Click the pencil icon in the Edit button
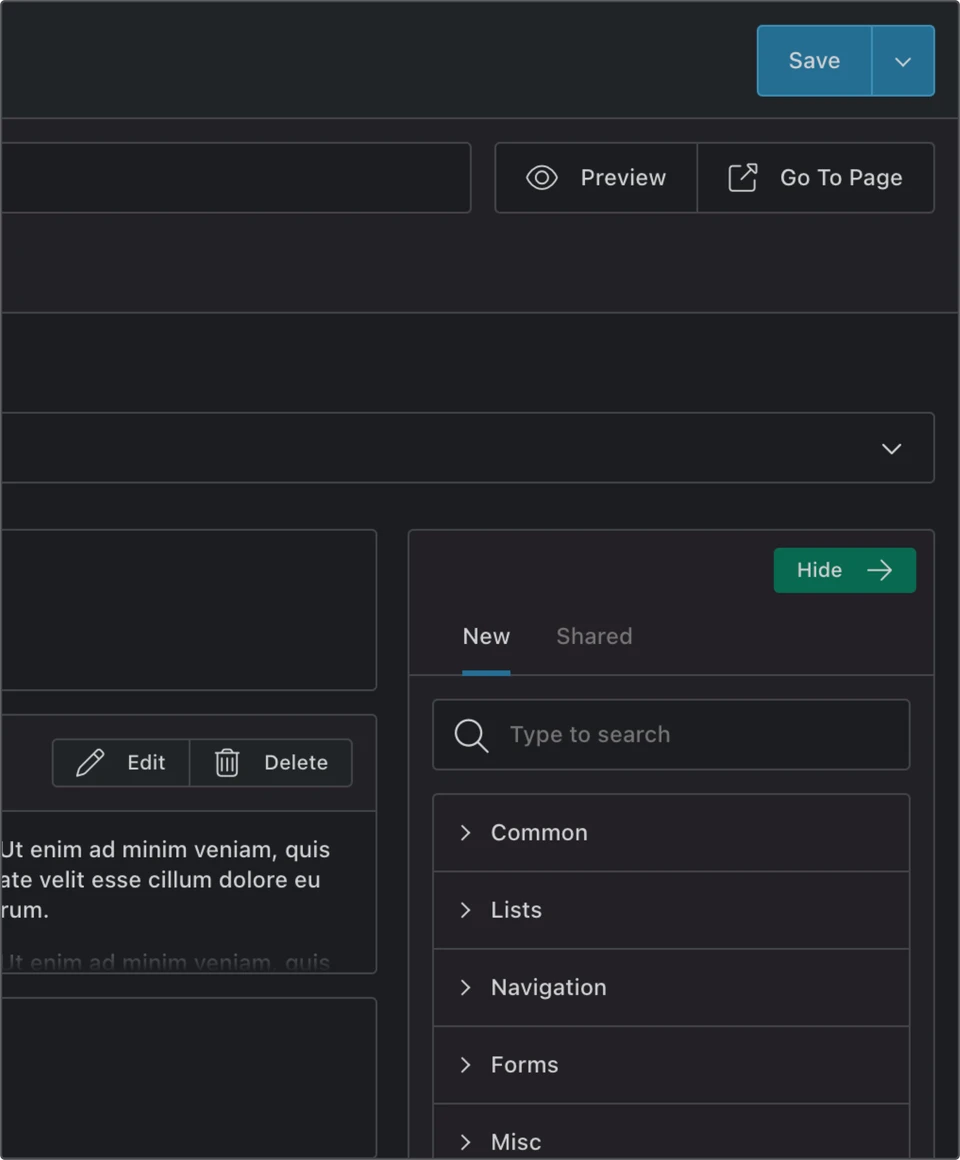 [90, 763]
